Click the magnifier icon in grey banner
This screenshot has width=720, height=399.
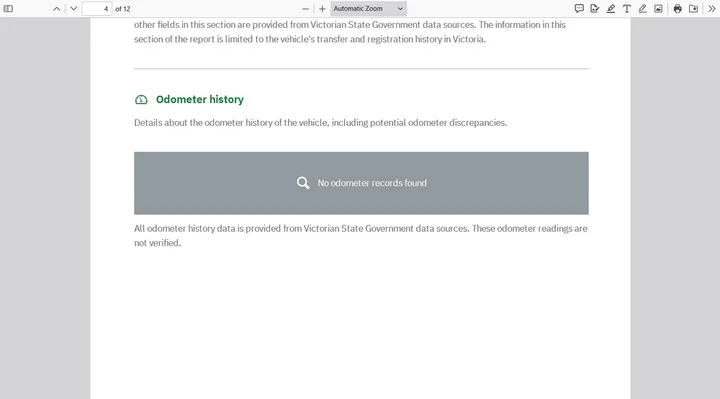pyautogui.click(x=303, y=183)
